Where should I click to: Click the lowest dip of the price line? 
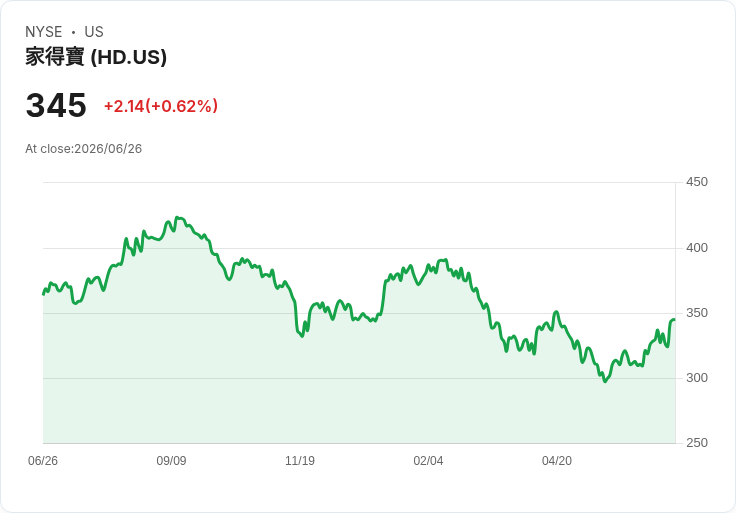(x=605, y=381)
